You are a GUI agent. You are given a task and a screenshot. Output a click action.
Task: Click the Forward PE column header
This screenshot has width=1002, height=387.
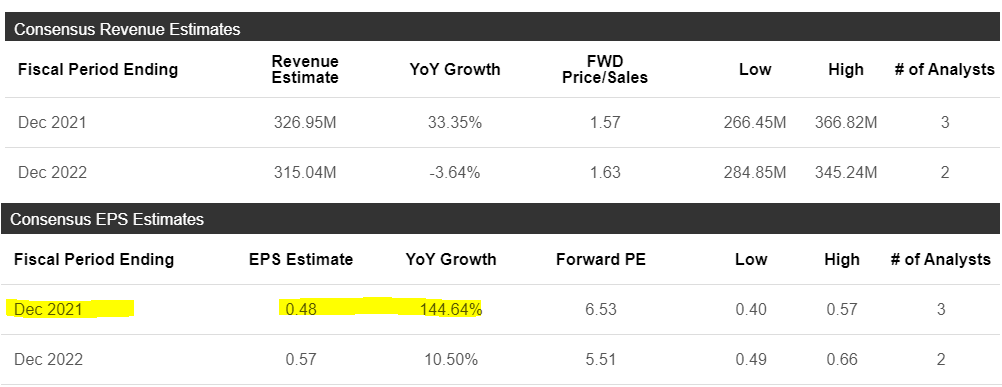601,259
